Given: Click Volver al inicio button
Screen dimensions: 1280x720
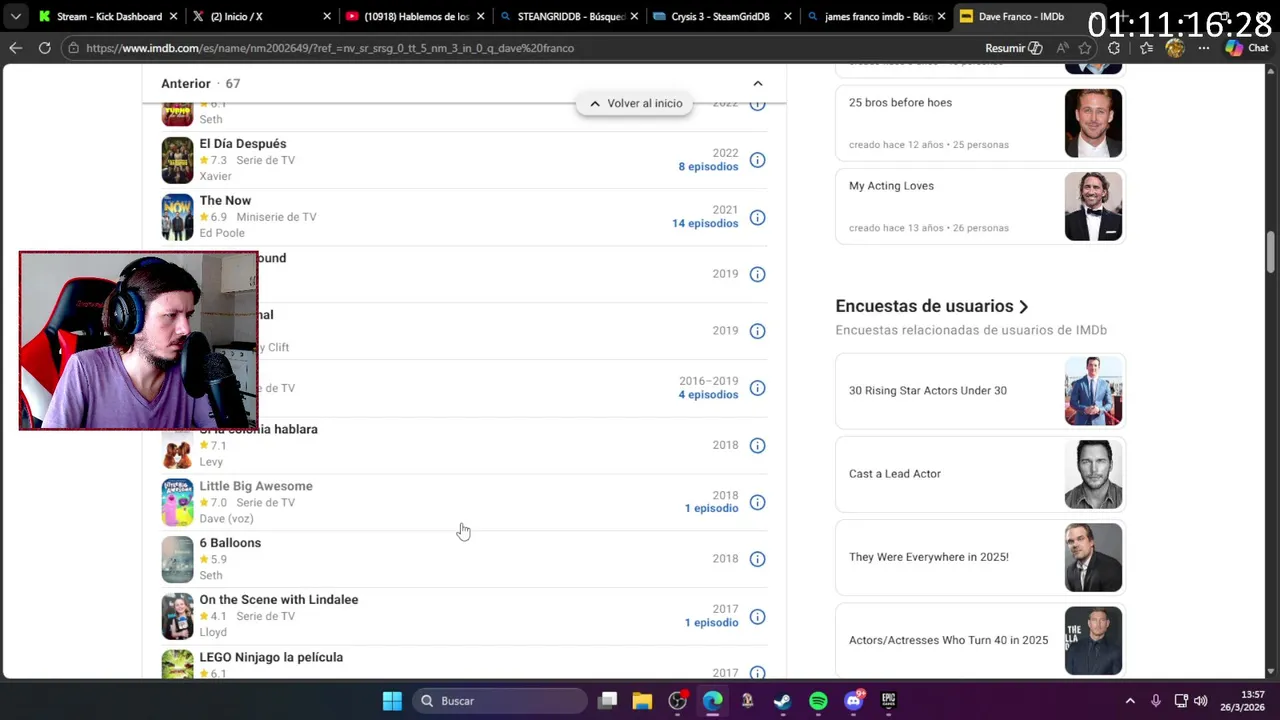Looking at the screenshot, I should (x=635, y=103).
